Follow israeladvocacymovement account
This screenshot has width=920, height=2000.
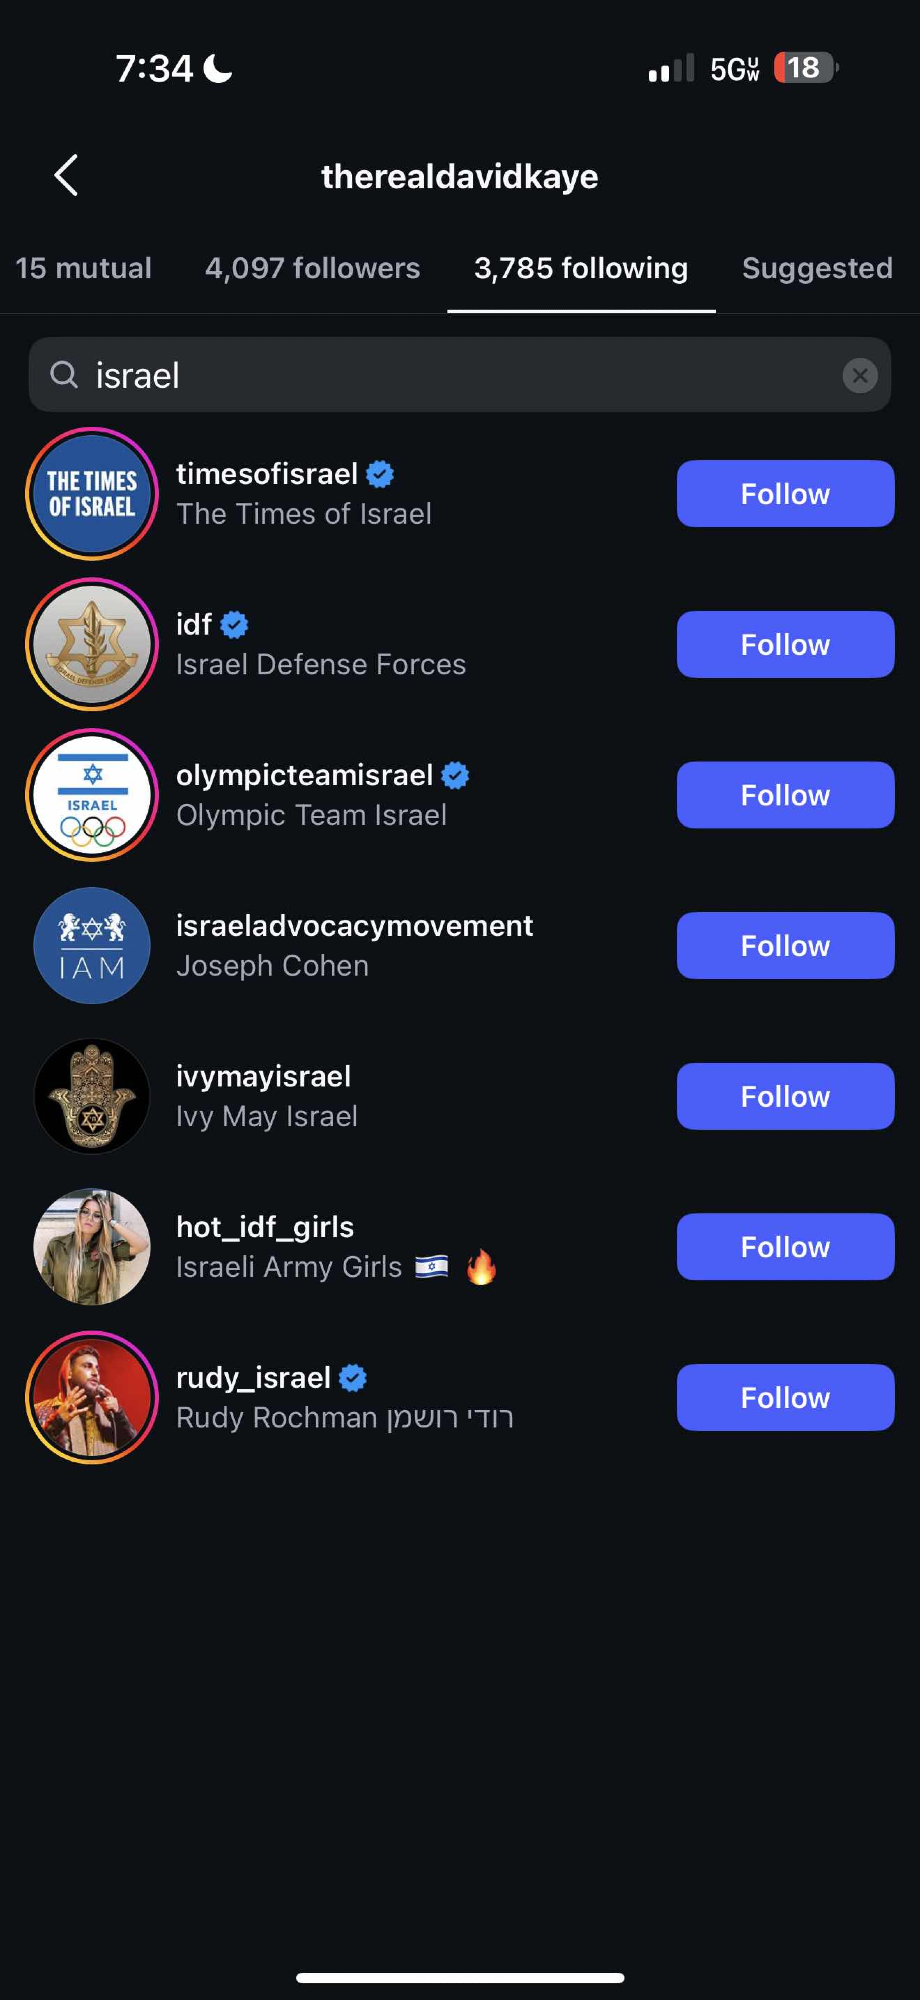coord(785,946)
